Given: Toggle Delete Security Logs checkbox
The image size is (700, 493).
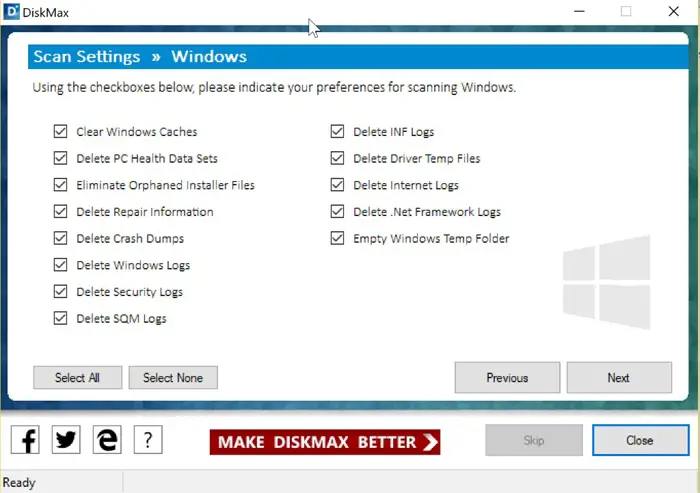Looking at the screenshot, I should tap(60, 292).
